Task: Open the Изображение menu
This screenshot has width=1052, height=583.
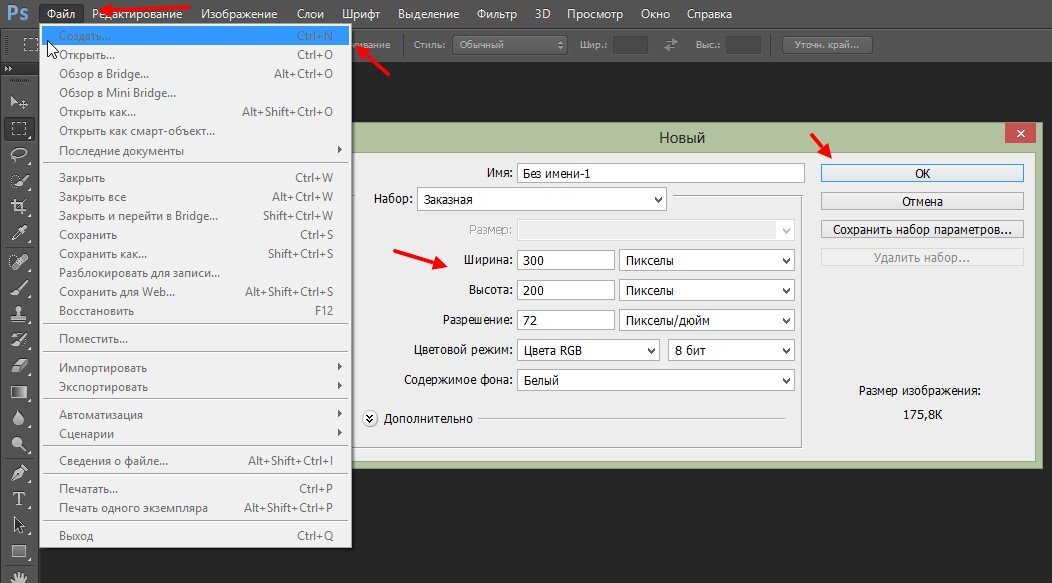Action: coord(239,13)
